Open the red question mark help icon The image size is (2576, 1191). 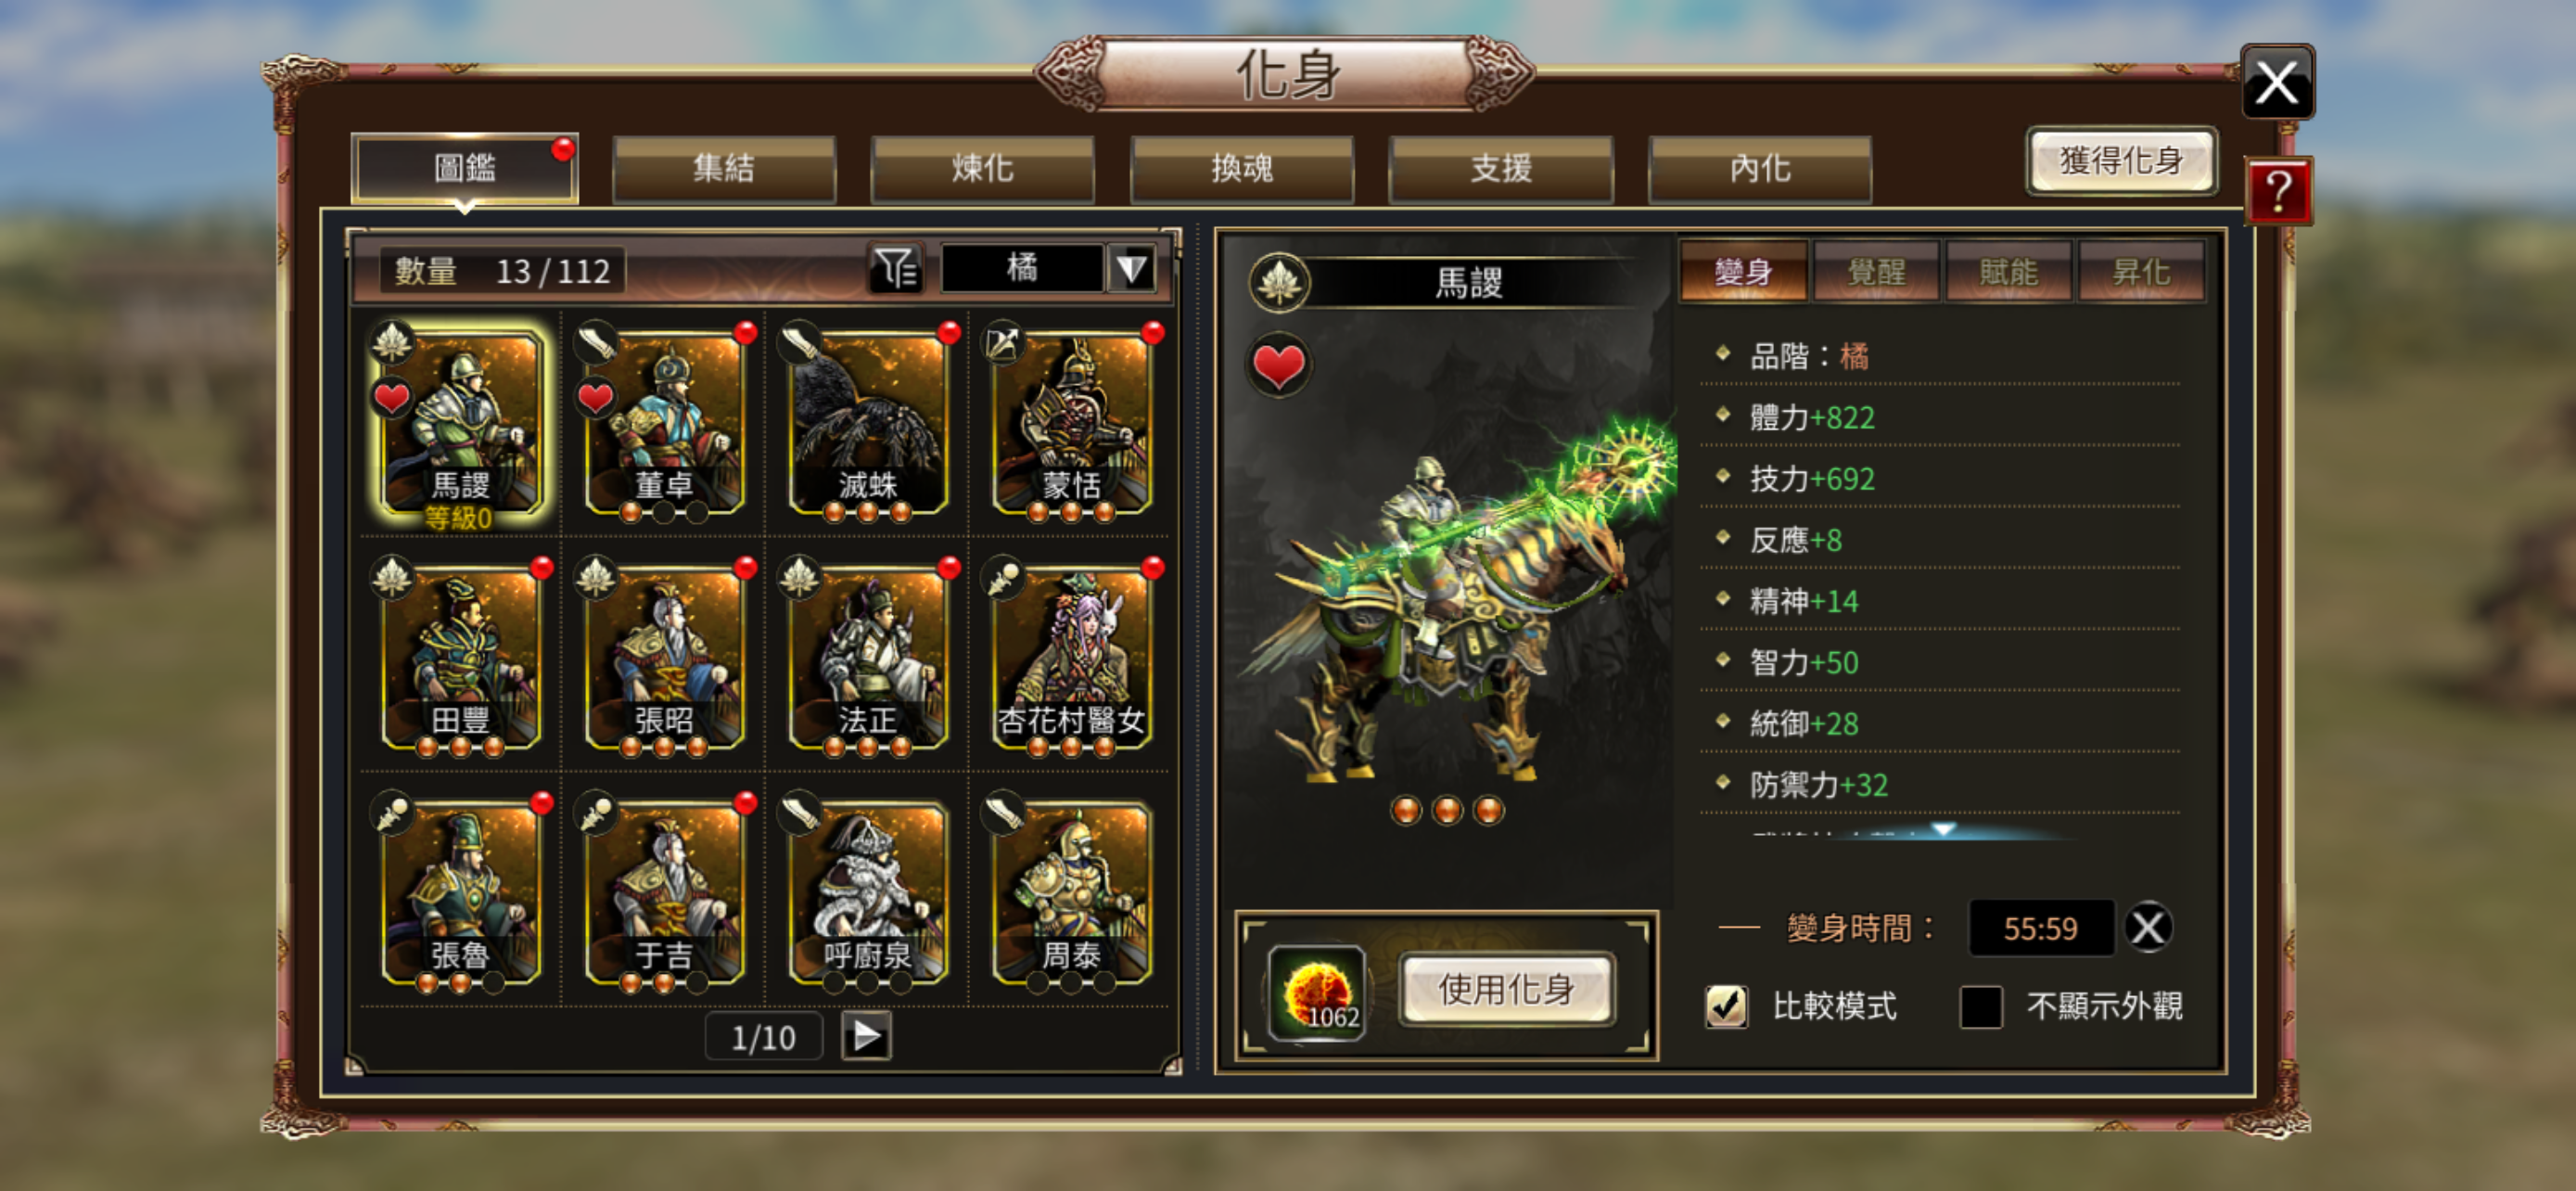tap(2278, 189)
